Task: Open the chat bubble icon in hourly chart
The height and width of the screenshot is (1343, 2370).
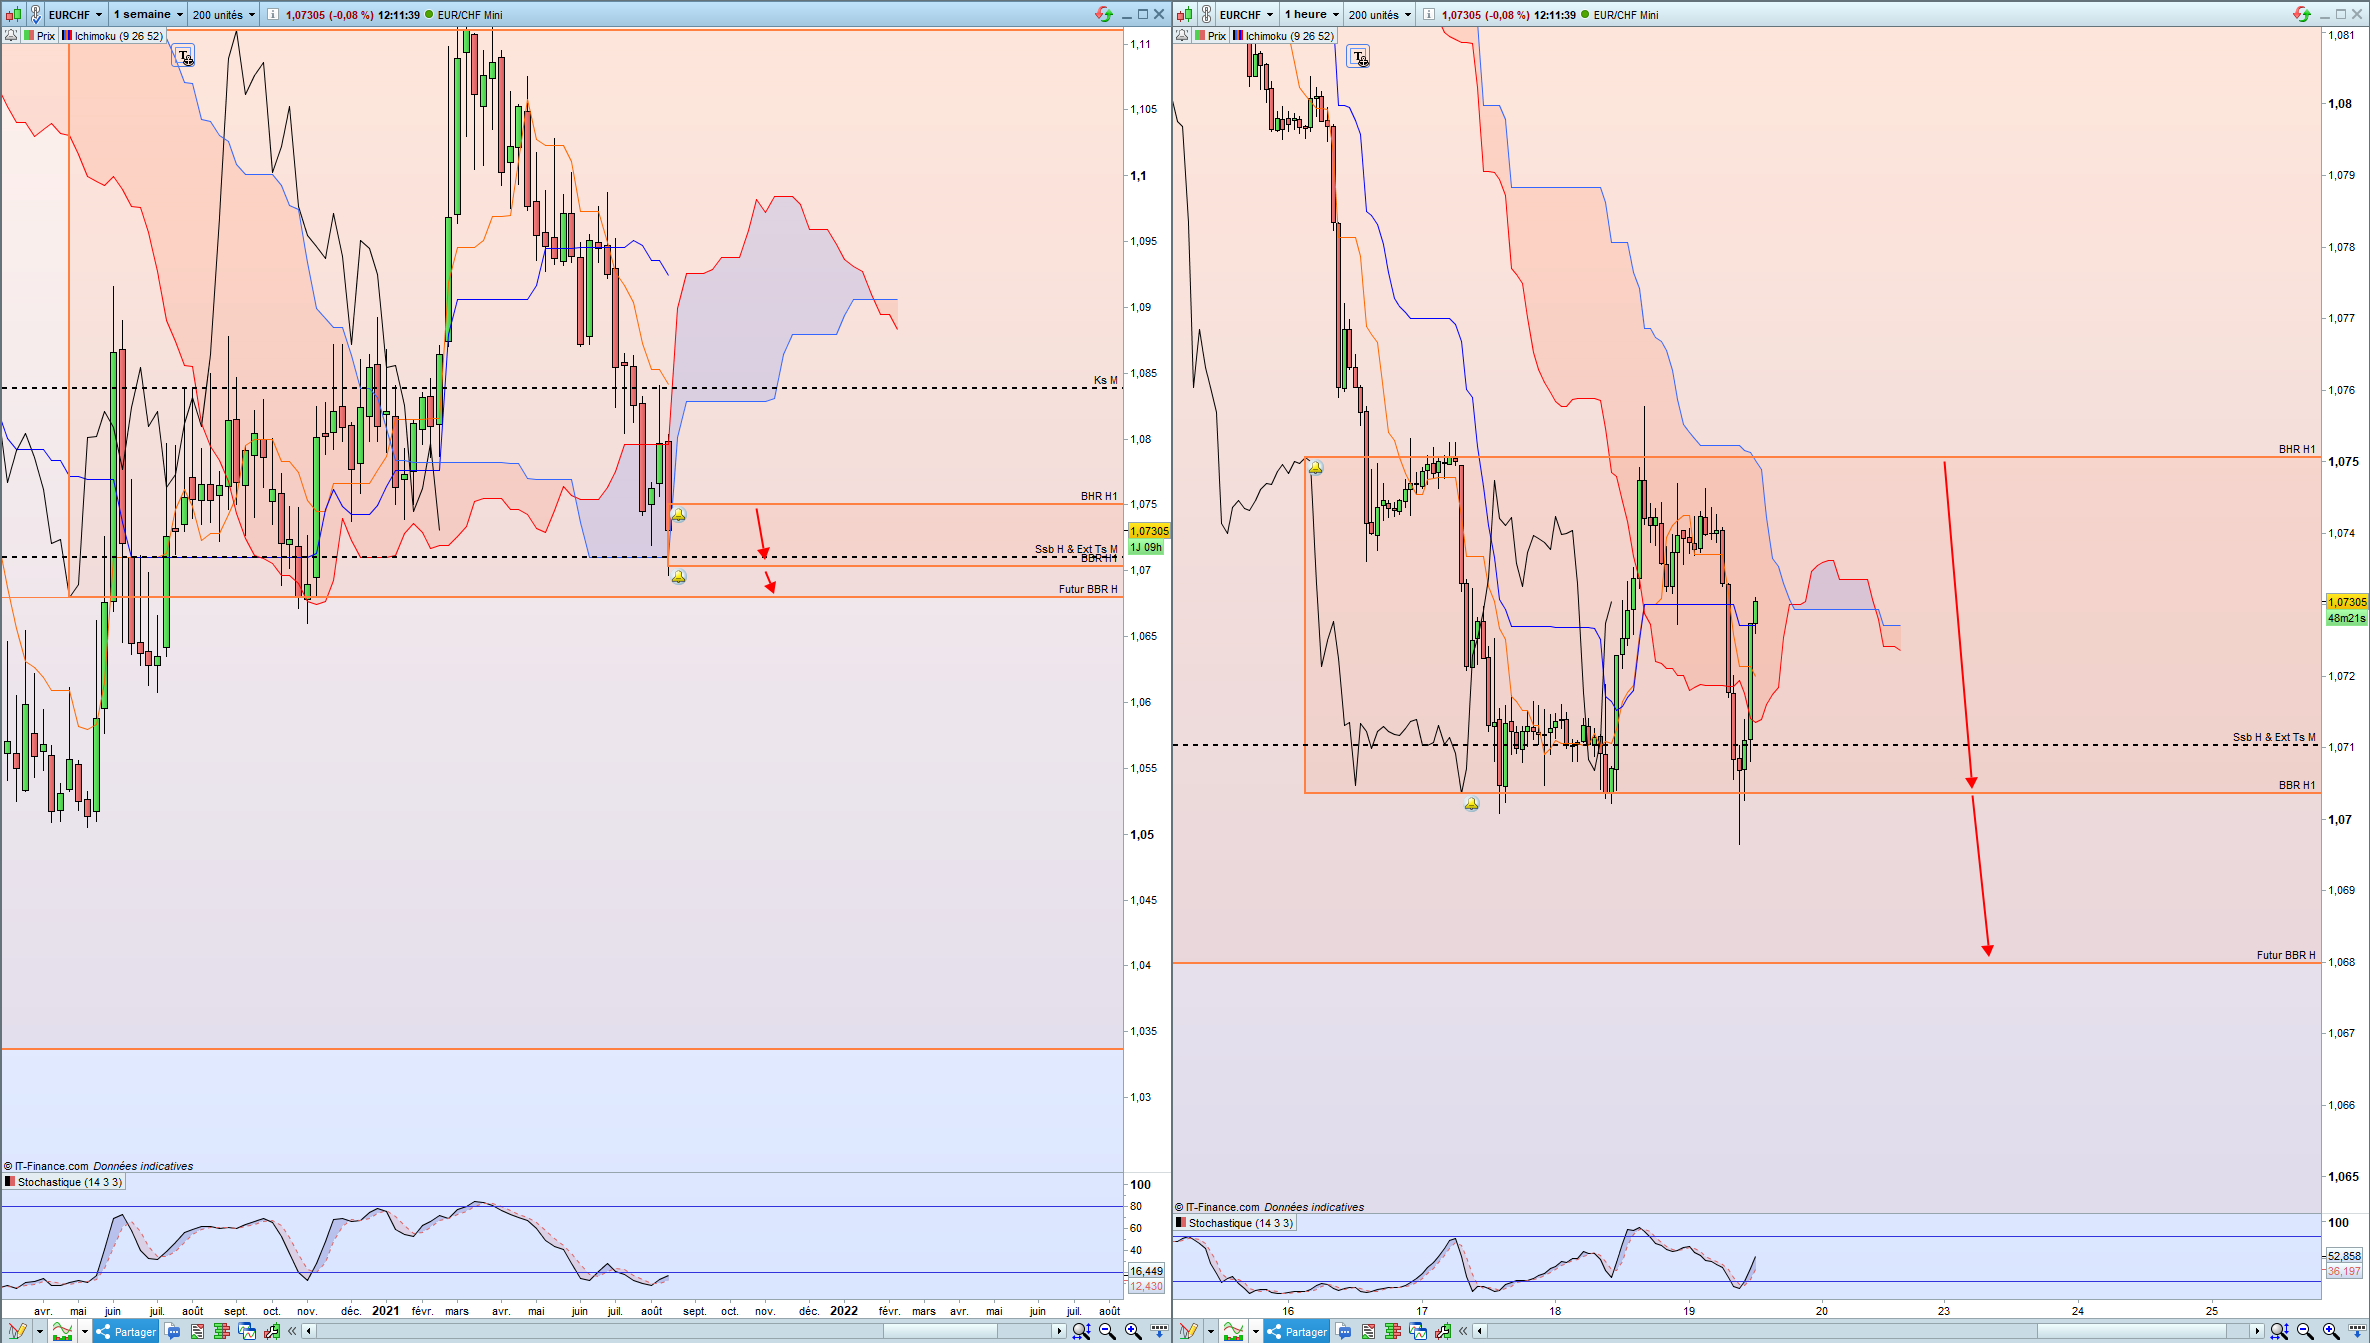Action: pyautogui.click(x=1344, y=1331)
